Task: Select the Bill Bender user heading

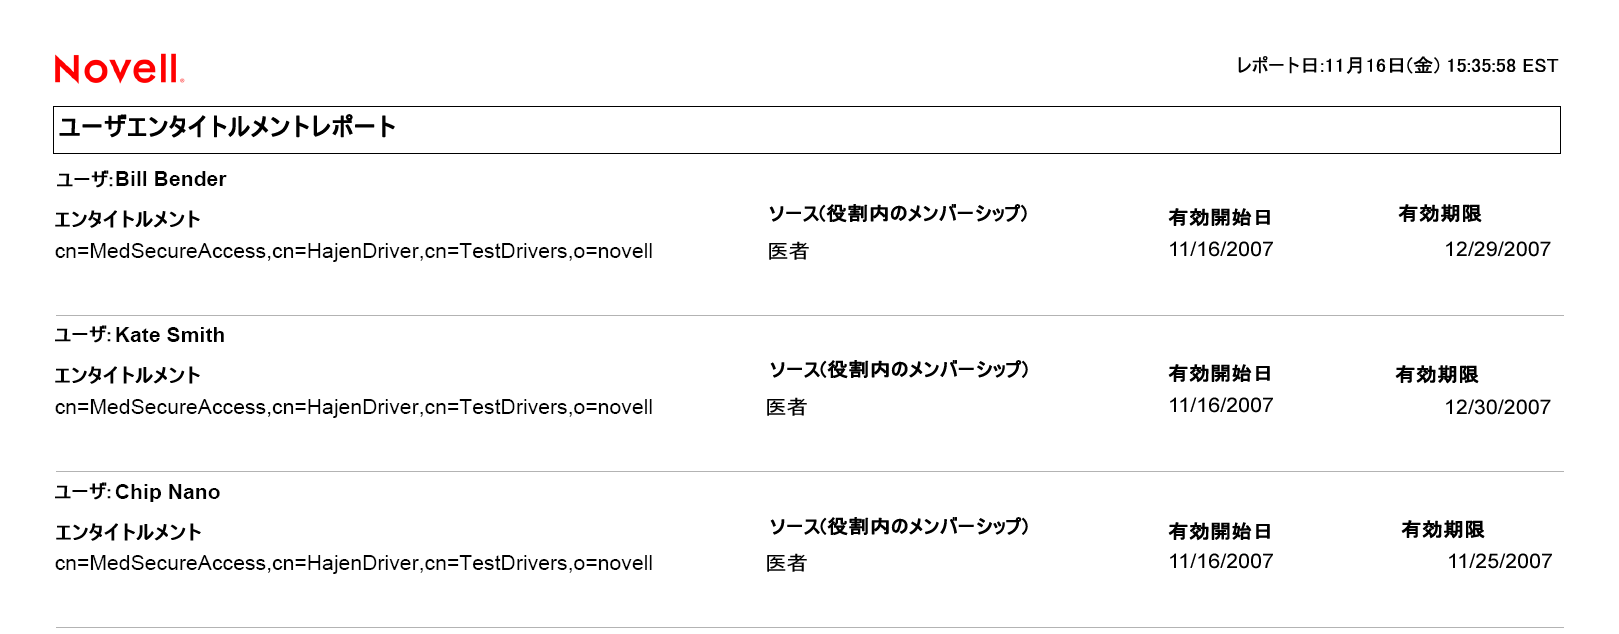Action: pyautogui.click(x=141, y=180)
